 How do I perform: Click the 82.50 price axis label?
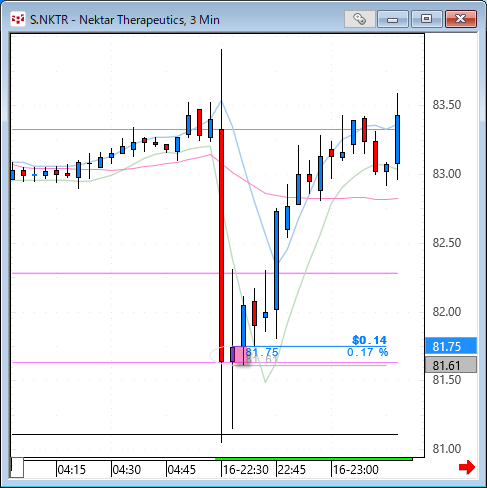coord(447,243)
